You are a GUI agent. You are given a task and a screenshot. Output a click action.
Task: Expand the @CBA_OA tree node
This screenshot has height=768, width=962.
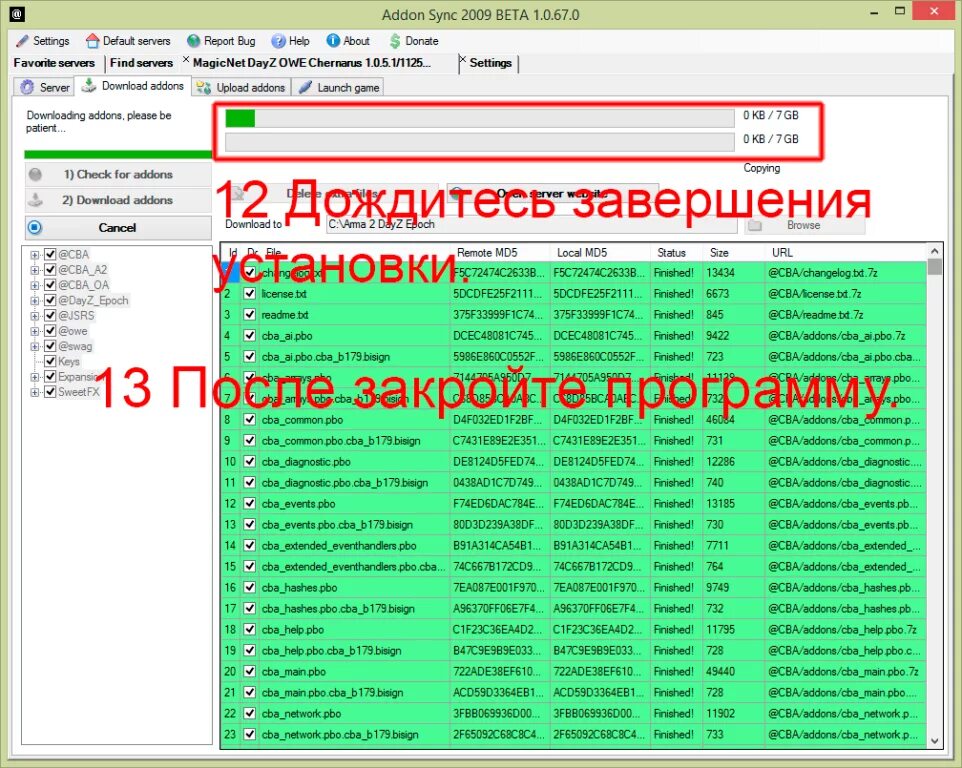(34, 285)
